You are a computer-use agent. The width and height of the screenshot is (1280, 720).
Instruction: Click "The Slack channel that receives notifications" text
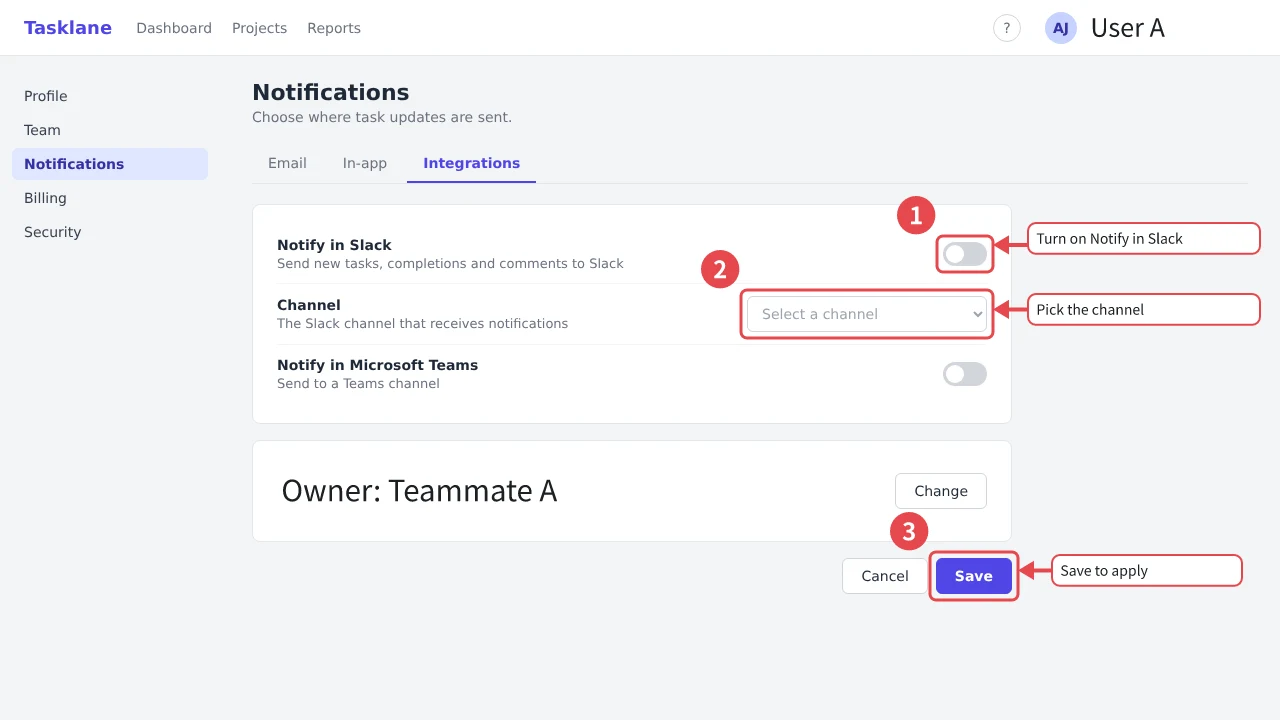(x=422, y=324)
